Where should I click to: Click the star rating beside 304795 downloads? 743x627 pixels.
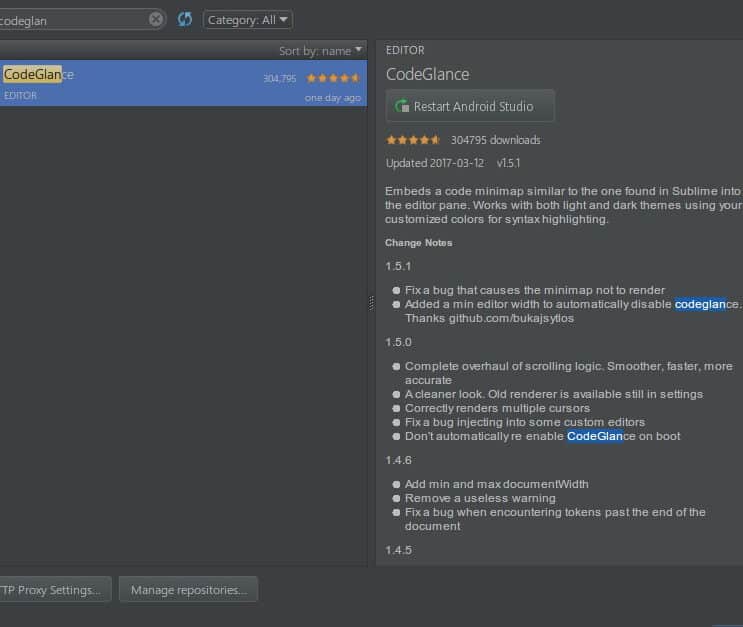coord(413,140)
